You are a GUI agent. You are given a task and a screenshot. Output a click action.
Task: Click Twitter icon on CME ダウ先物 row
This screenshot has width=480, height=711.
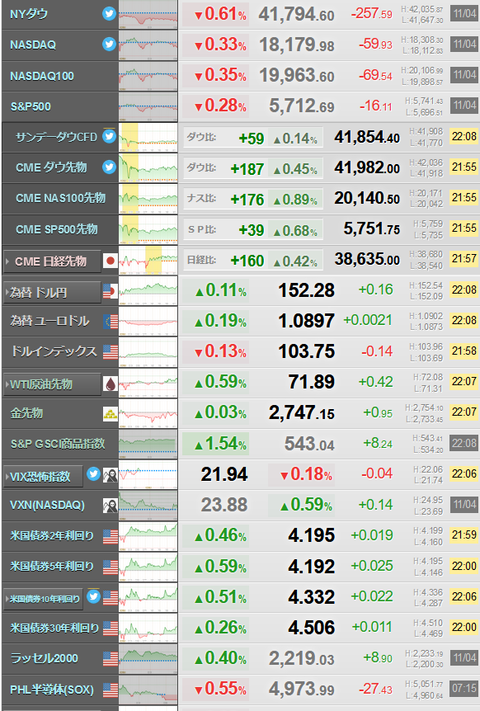pyautogui.click(x=109, y=167)
